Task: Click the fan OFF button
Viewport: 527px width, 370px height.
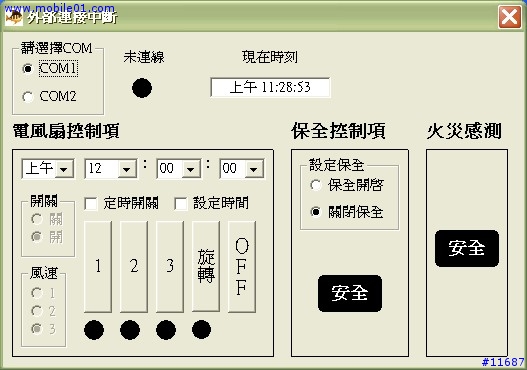Action: pos(242,266)
